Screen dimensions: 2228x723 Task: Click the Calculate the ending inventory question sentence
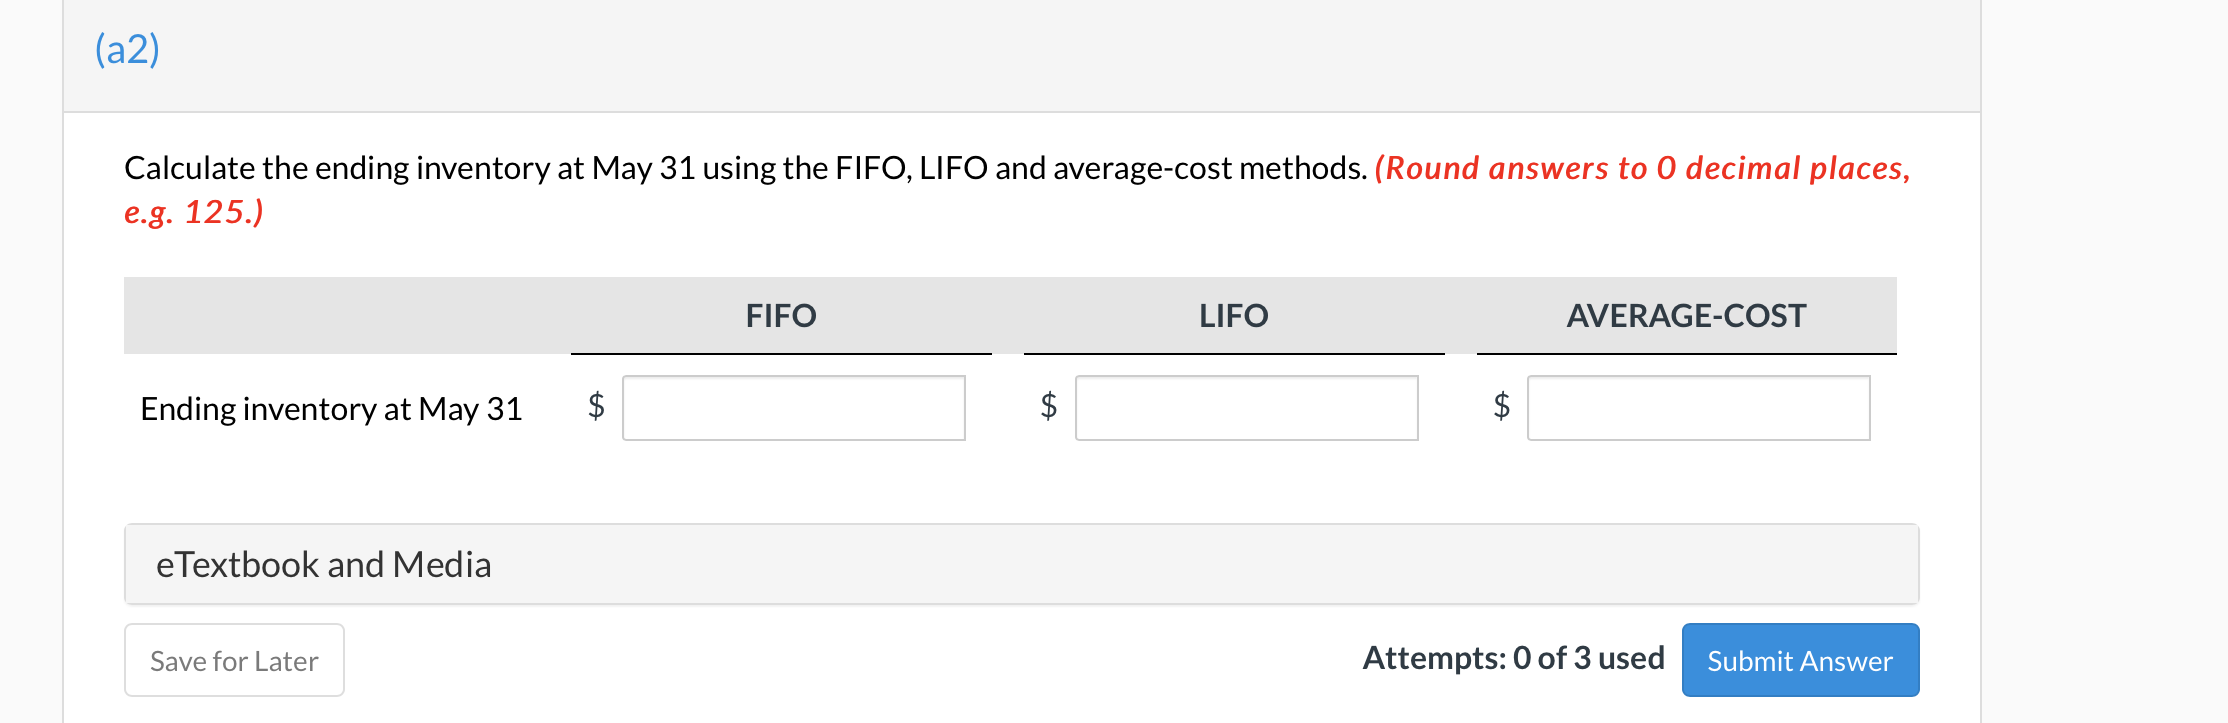(745, 168)
